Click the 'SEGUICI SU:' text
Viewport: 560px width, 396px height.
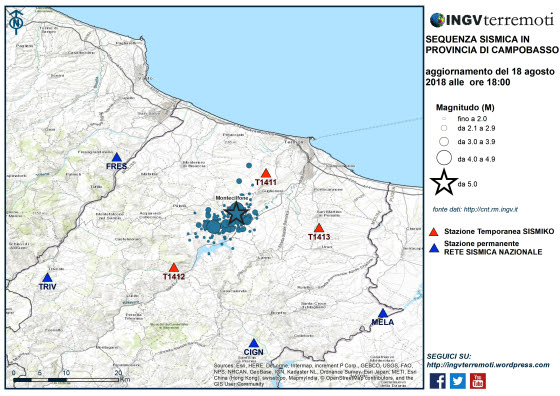(449, 356)
